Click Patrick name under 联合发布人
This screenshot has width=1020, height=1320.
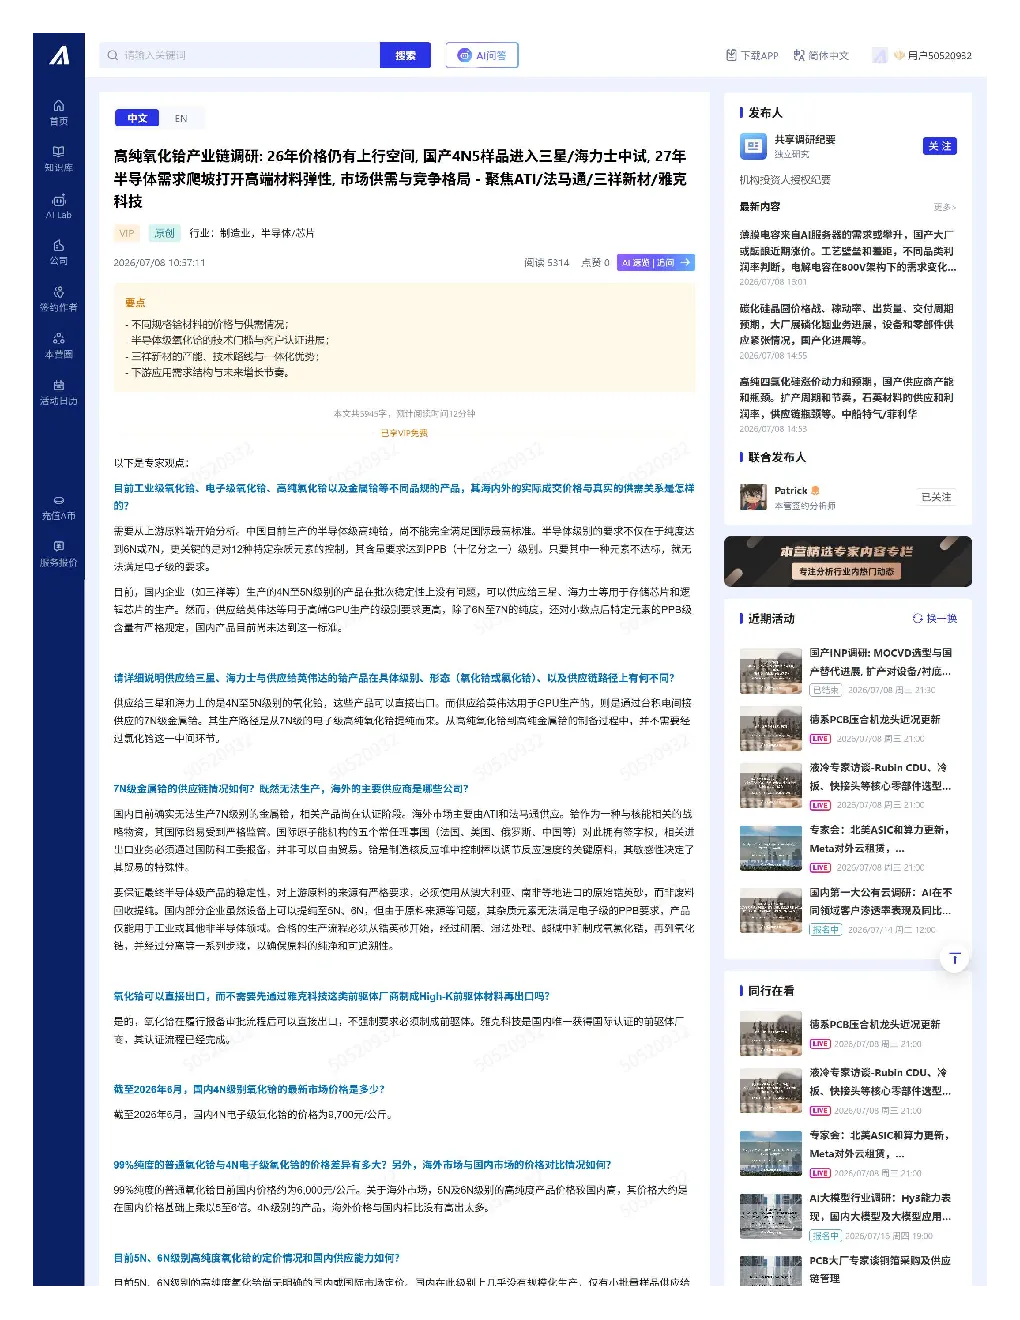pos(791,490)
